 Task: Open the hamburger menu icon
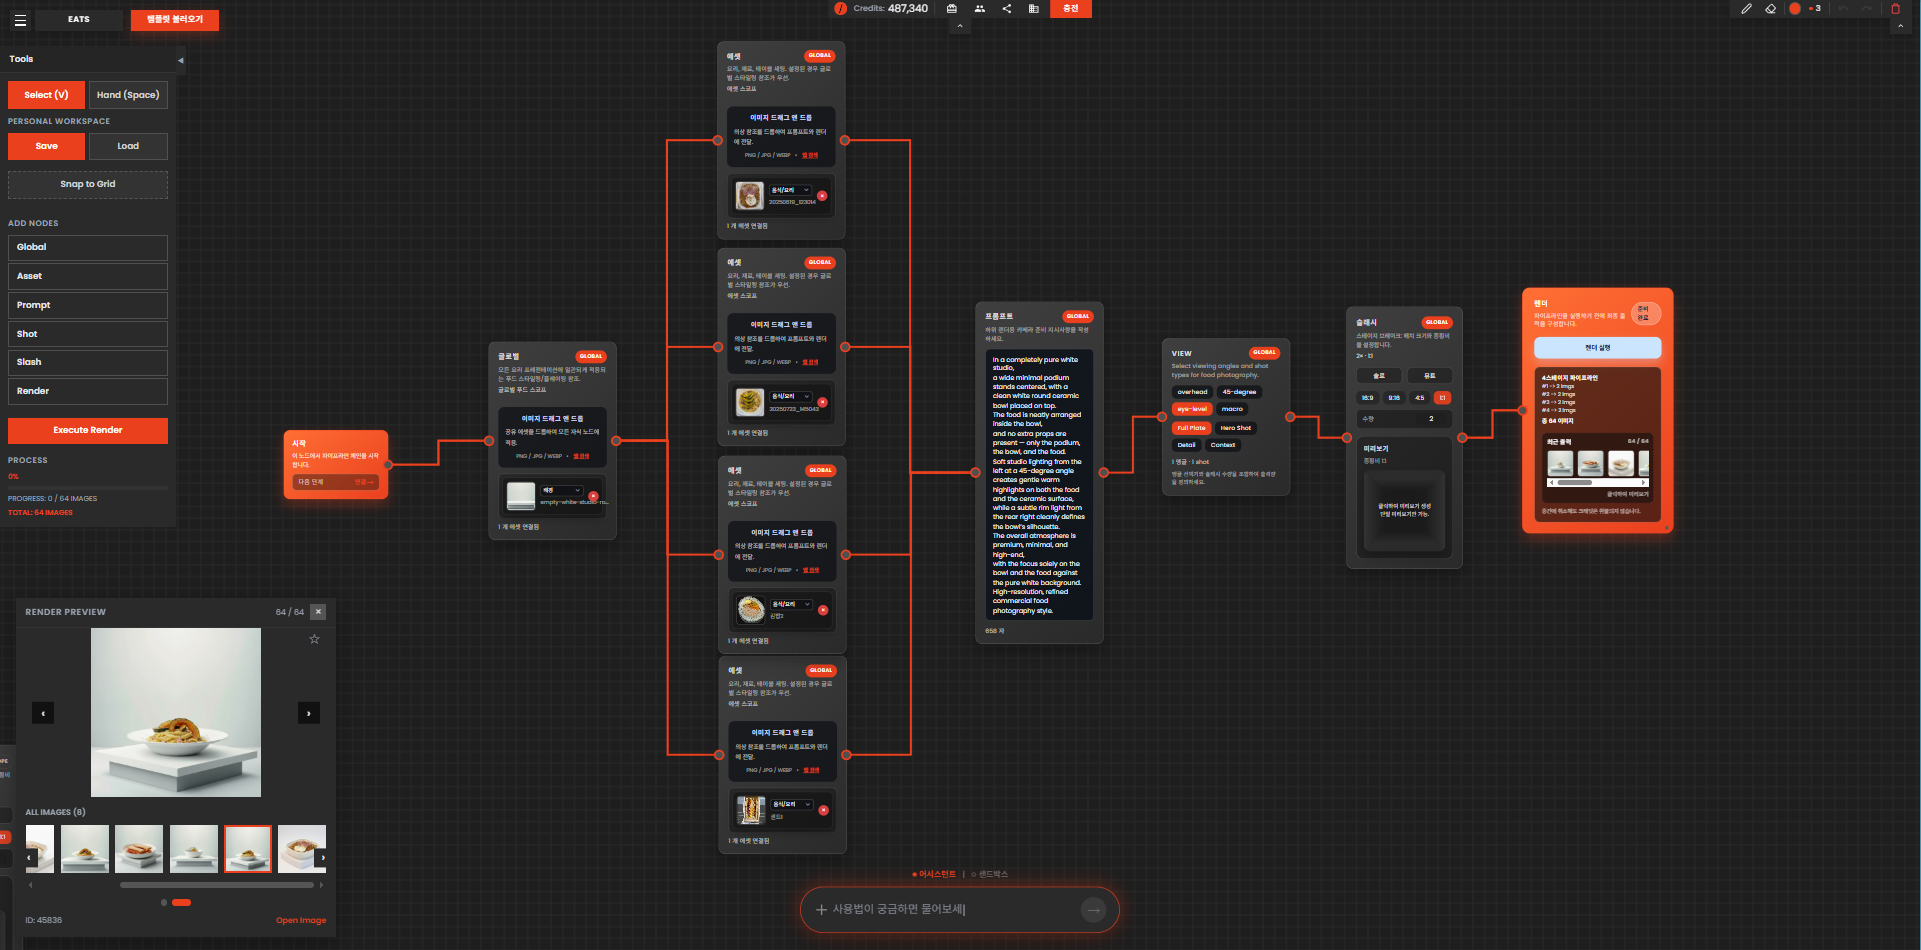[20, 20]
